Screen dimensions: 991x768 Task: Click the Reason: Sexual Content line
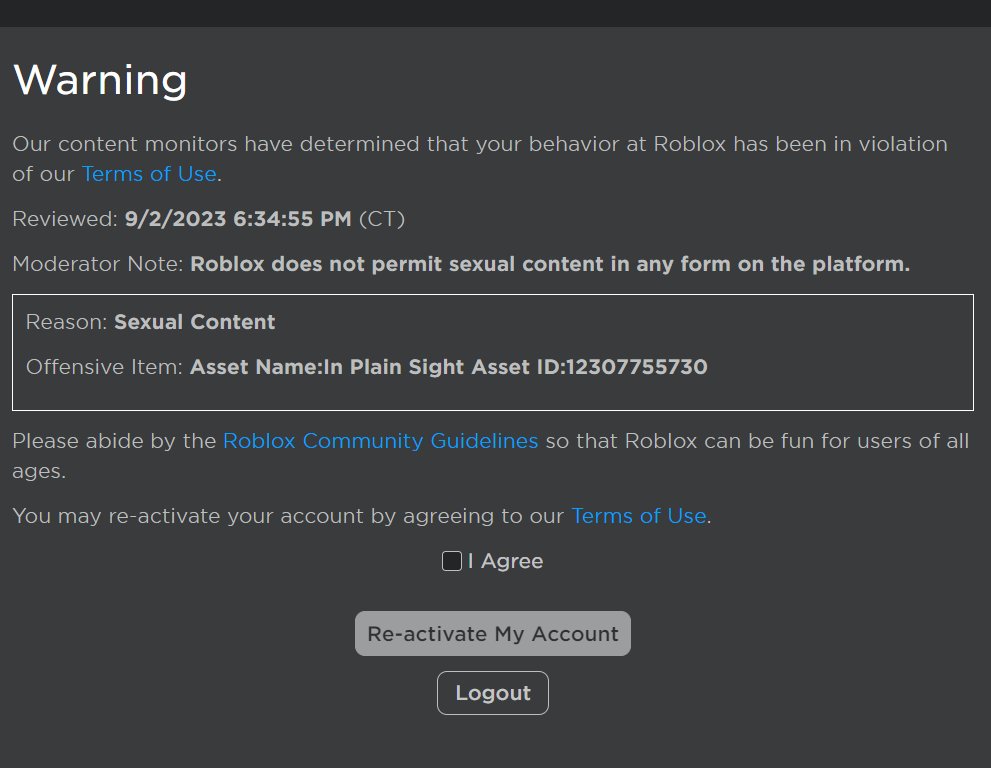[150, 322]
